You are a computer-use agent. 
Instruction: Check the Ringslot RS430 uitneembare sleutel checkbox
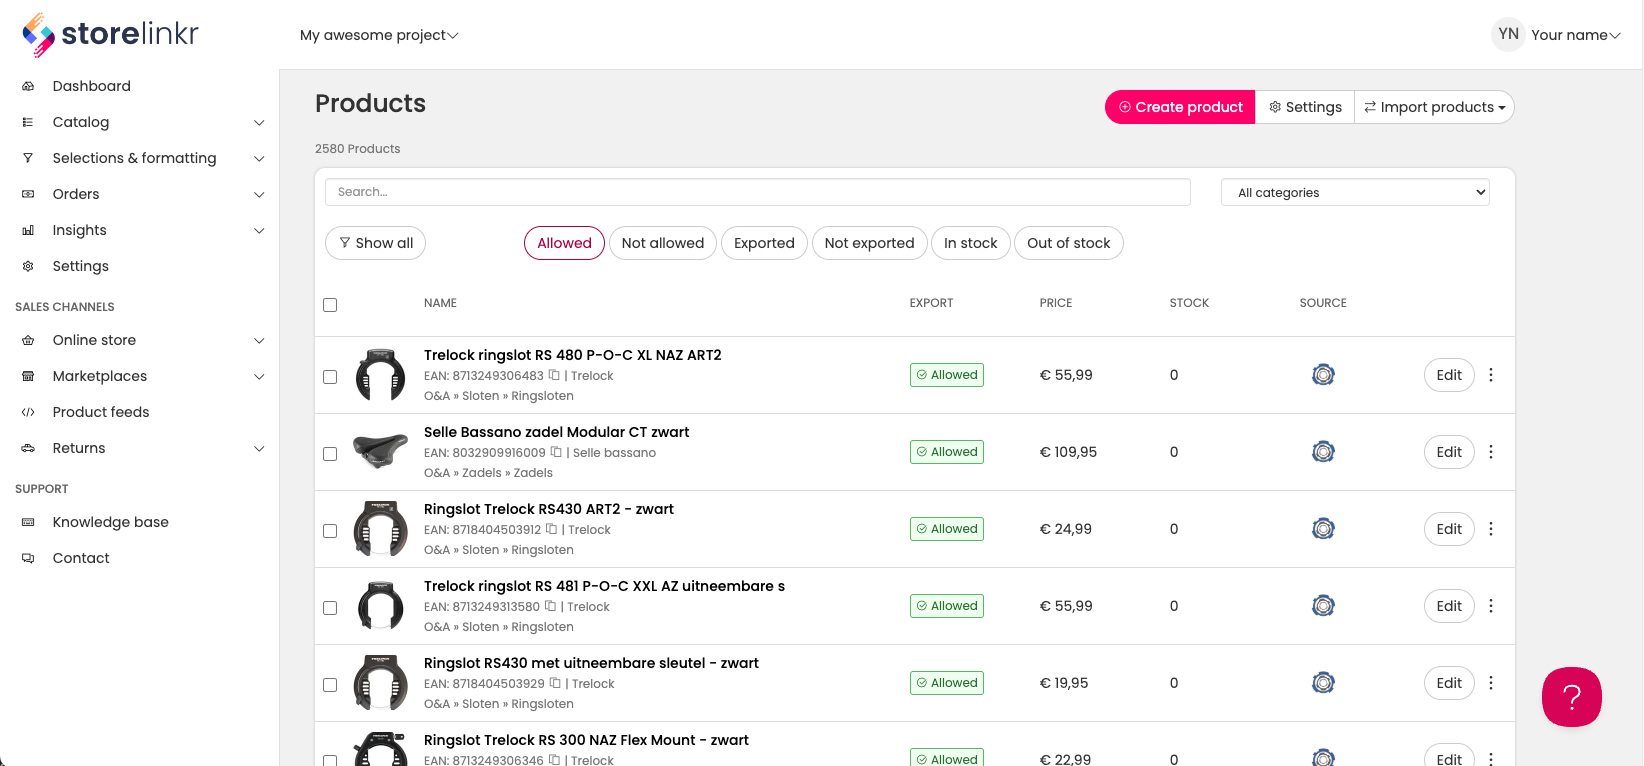click(x=330, y=685)
